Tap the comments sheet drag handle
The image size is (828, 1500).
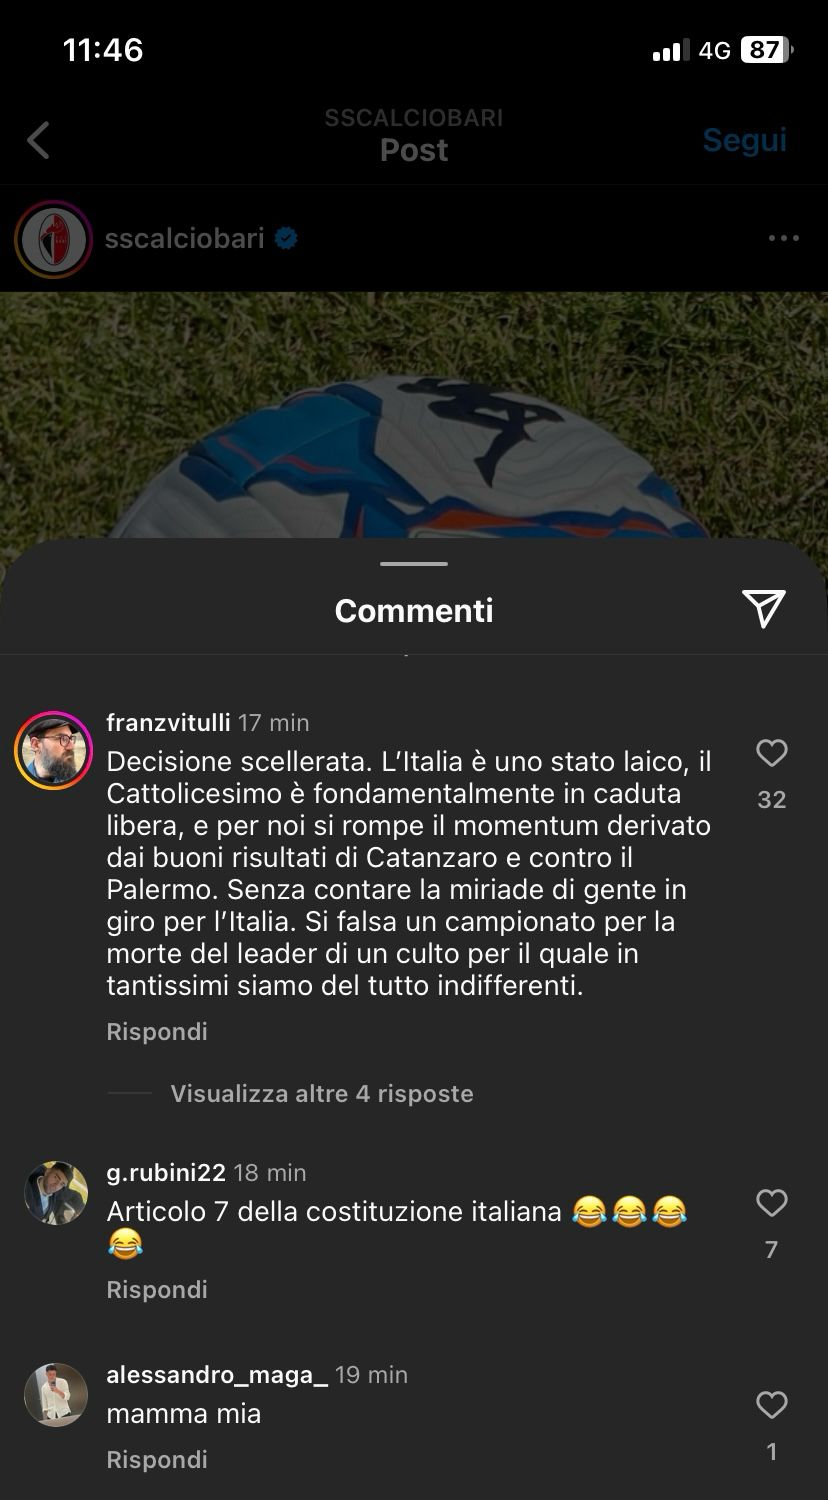[x=414, y=564]
